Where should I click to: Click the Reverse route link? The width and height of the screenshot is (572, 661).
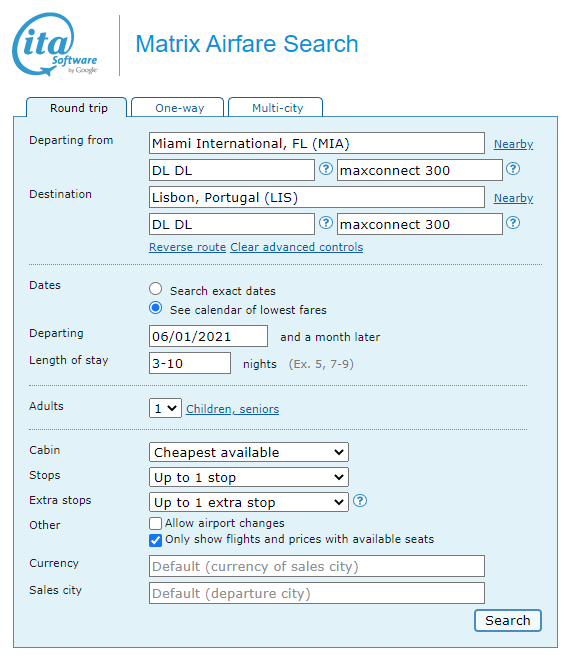coord(188,247)
